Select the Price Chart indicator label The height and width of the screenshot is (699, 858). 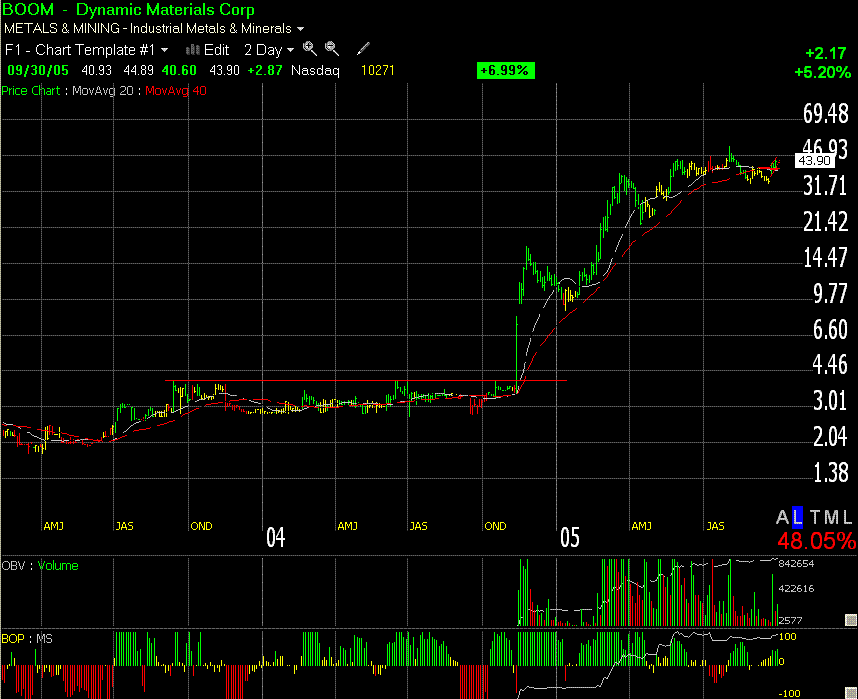[x=30, y=90]
